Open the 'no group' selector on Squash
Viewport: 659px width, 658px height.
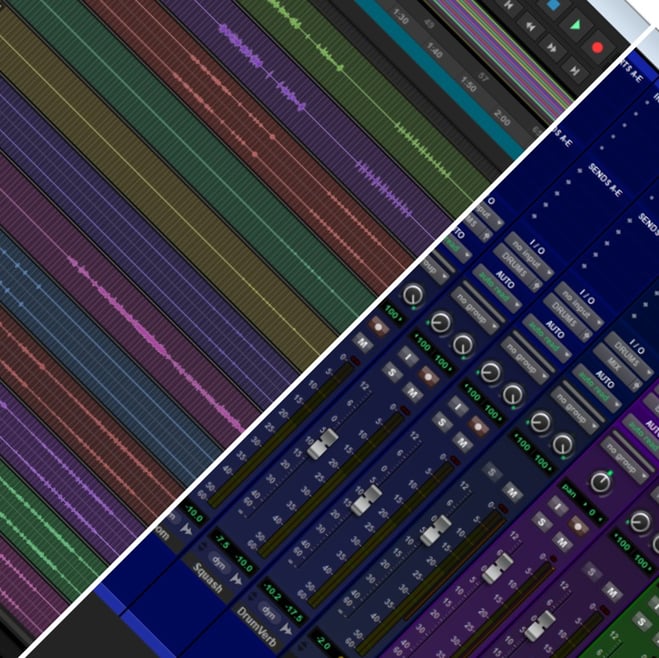tap(475, 310)
